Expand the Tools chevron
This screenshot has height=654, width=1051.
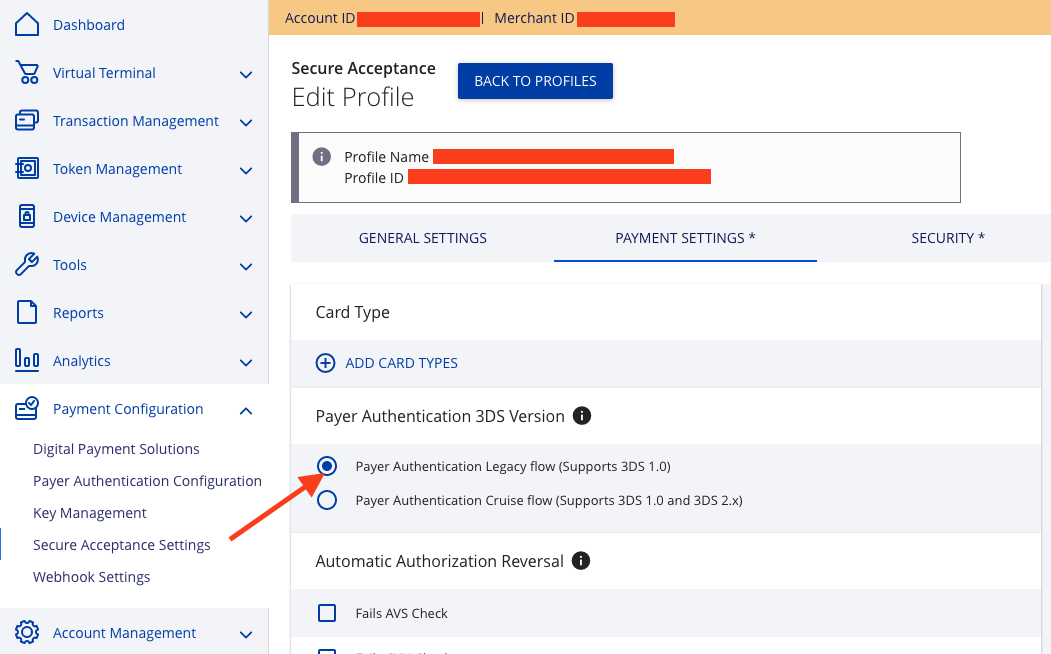(246, 267)
